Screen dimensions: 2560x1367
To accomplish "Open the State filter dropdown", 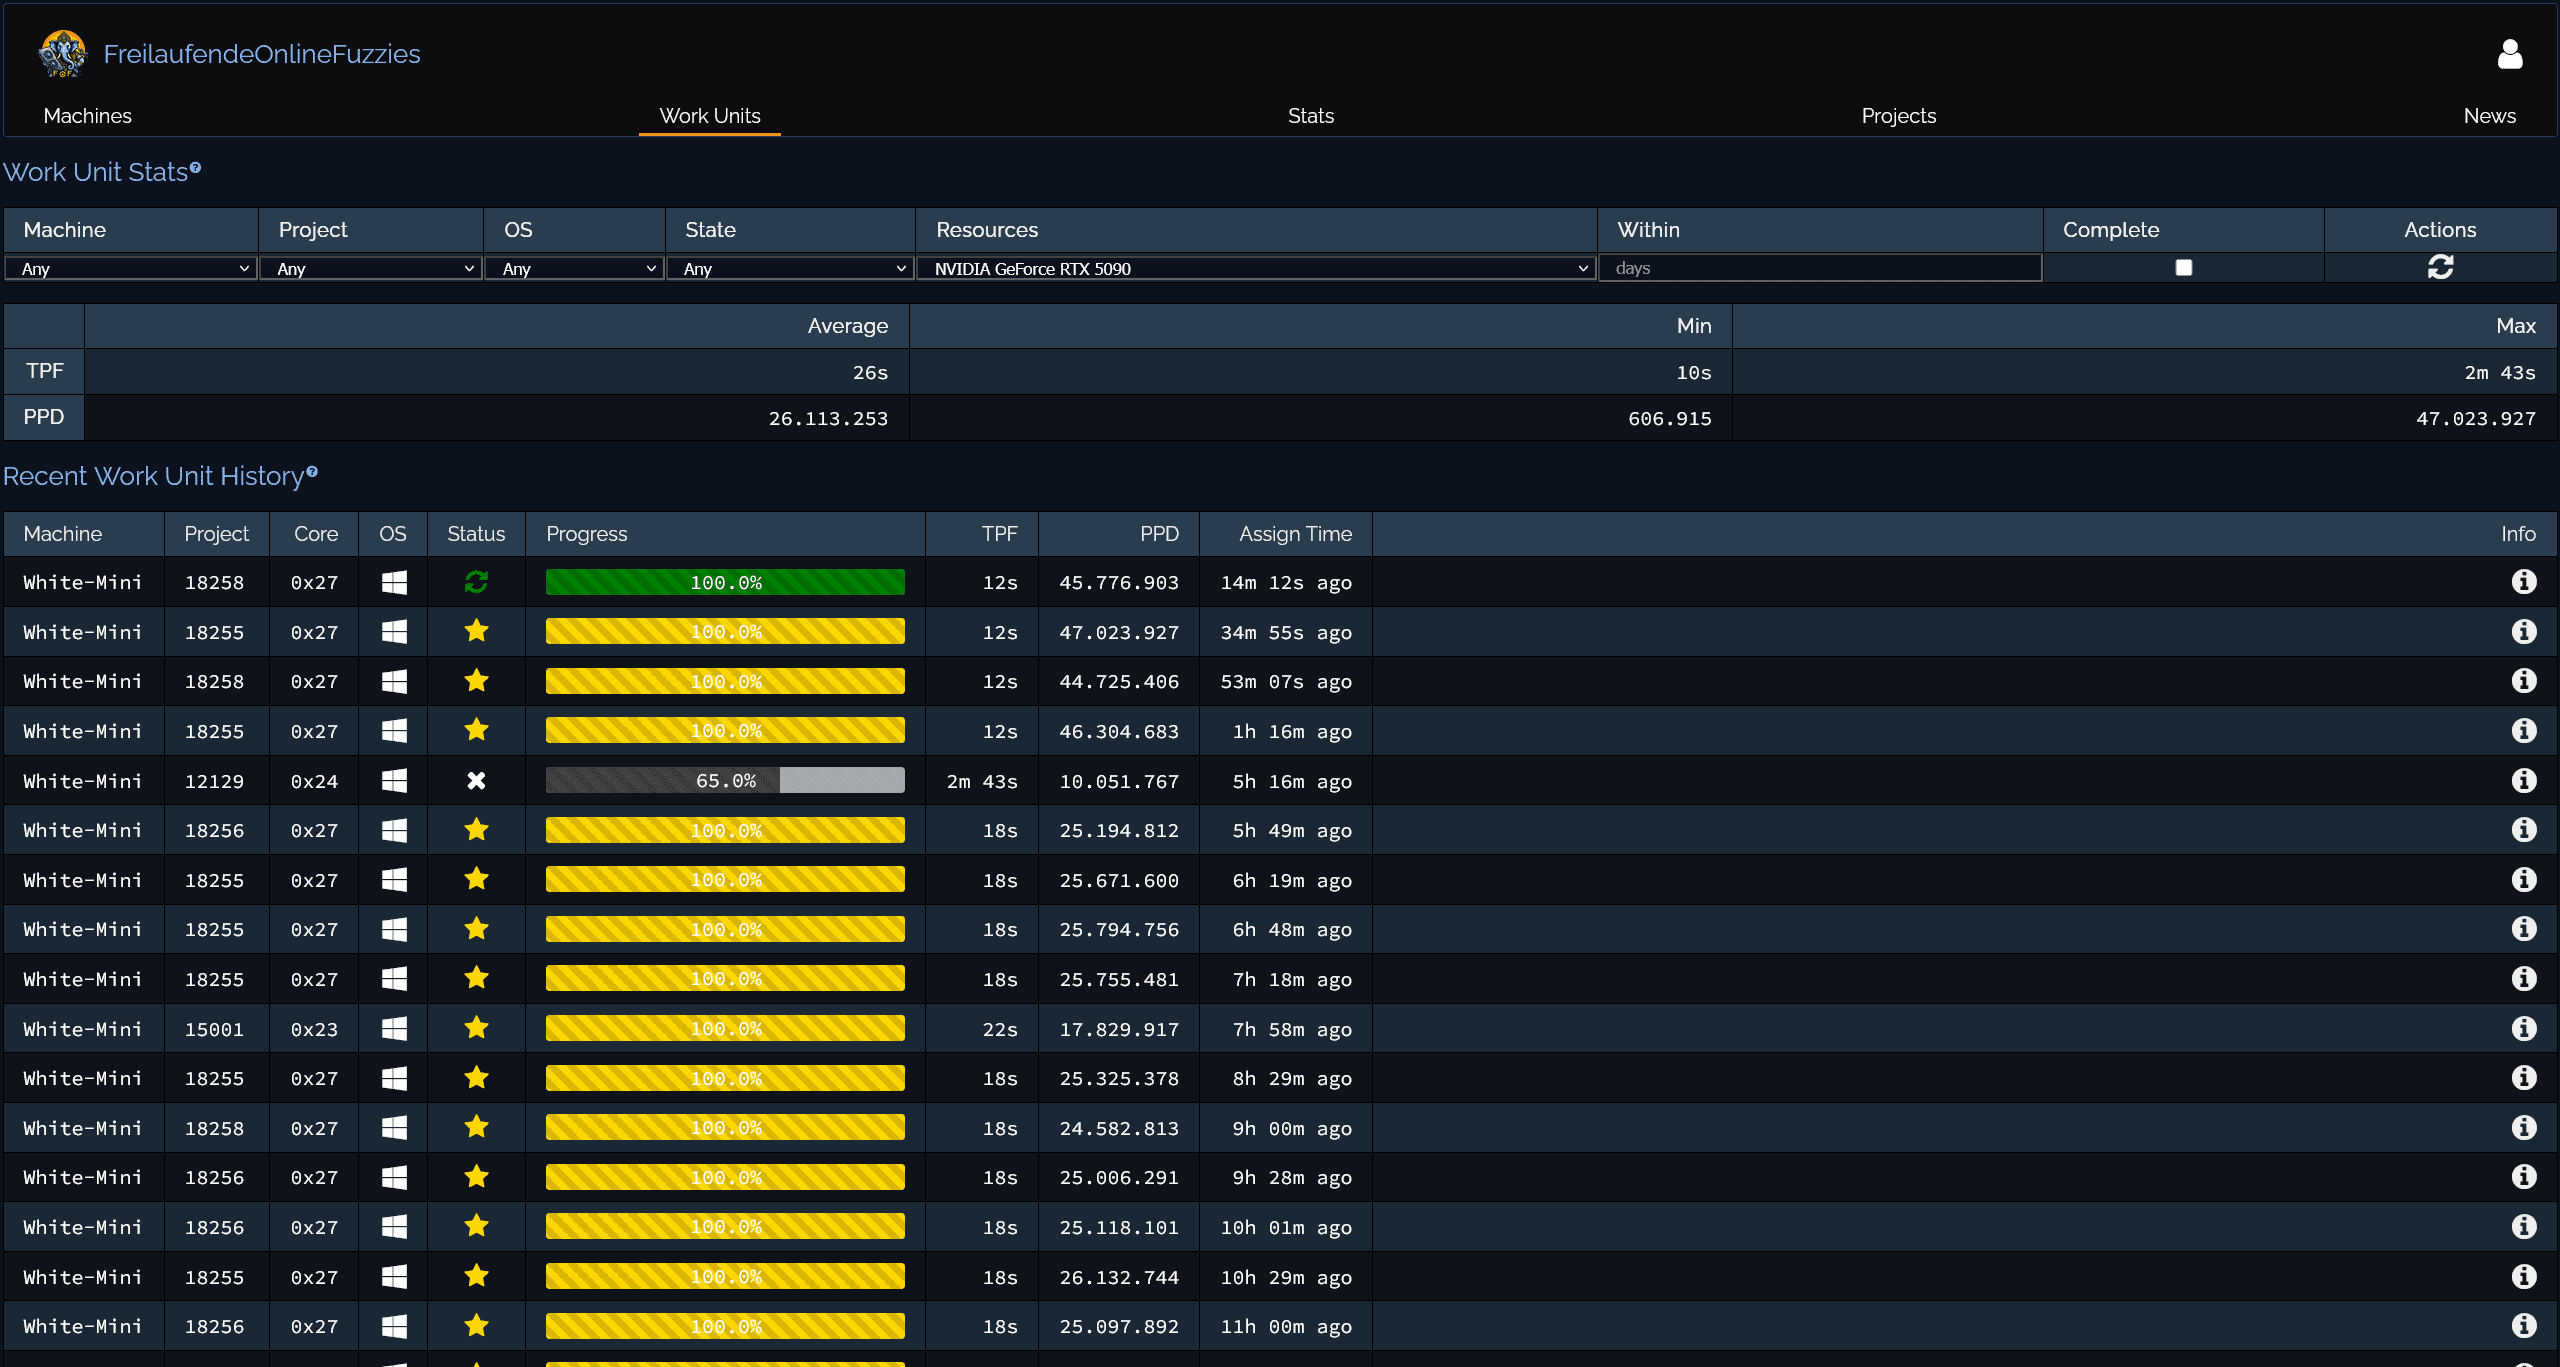I will click(x=790, y=268).
